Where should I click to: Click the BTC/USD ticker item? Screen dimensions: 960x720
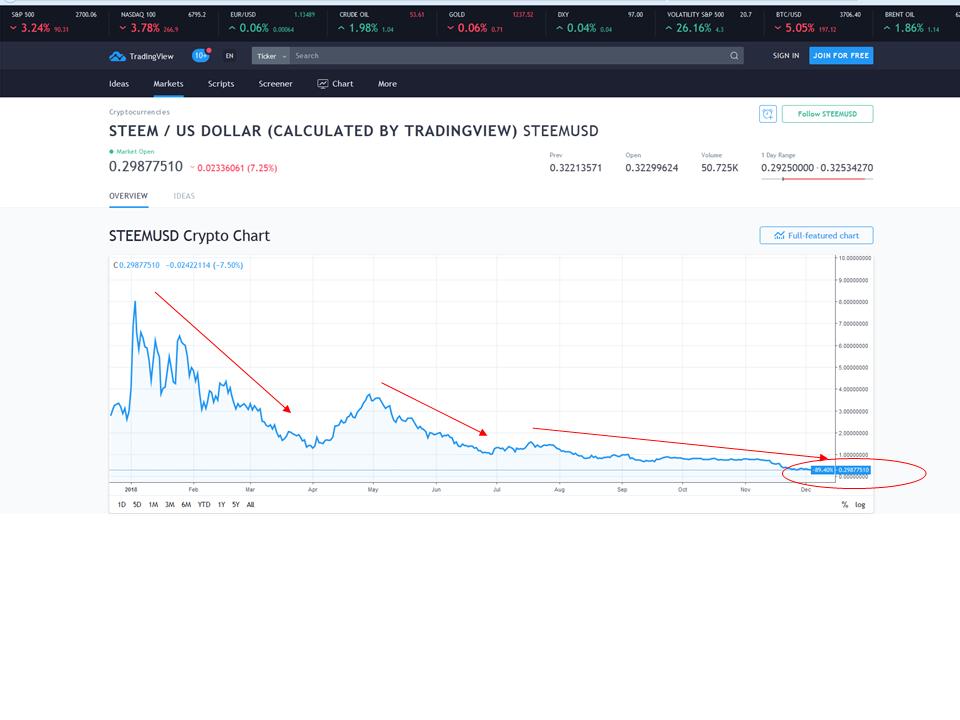[818, 21]
